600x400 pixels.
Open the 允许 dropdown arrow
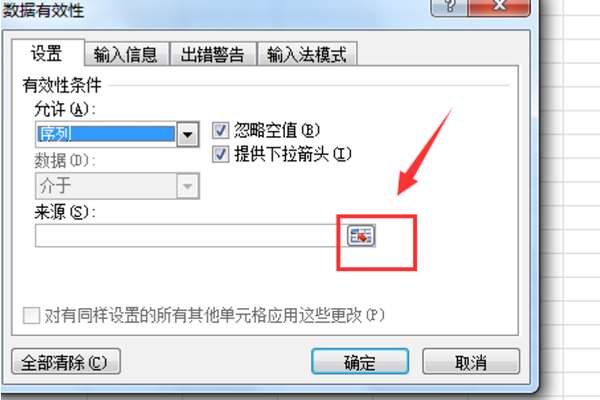[188, 134]
